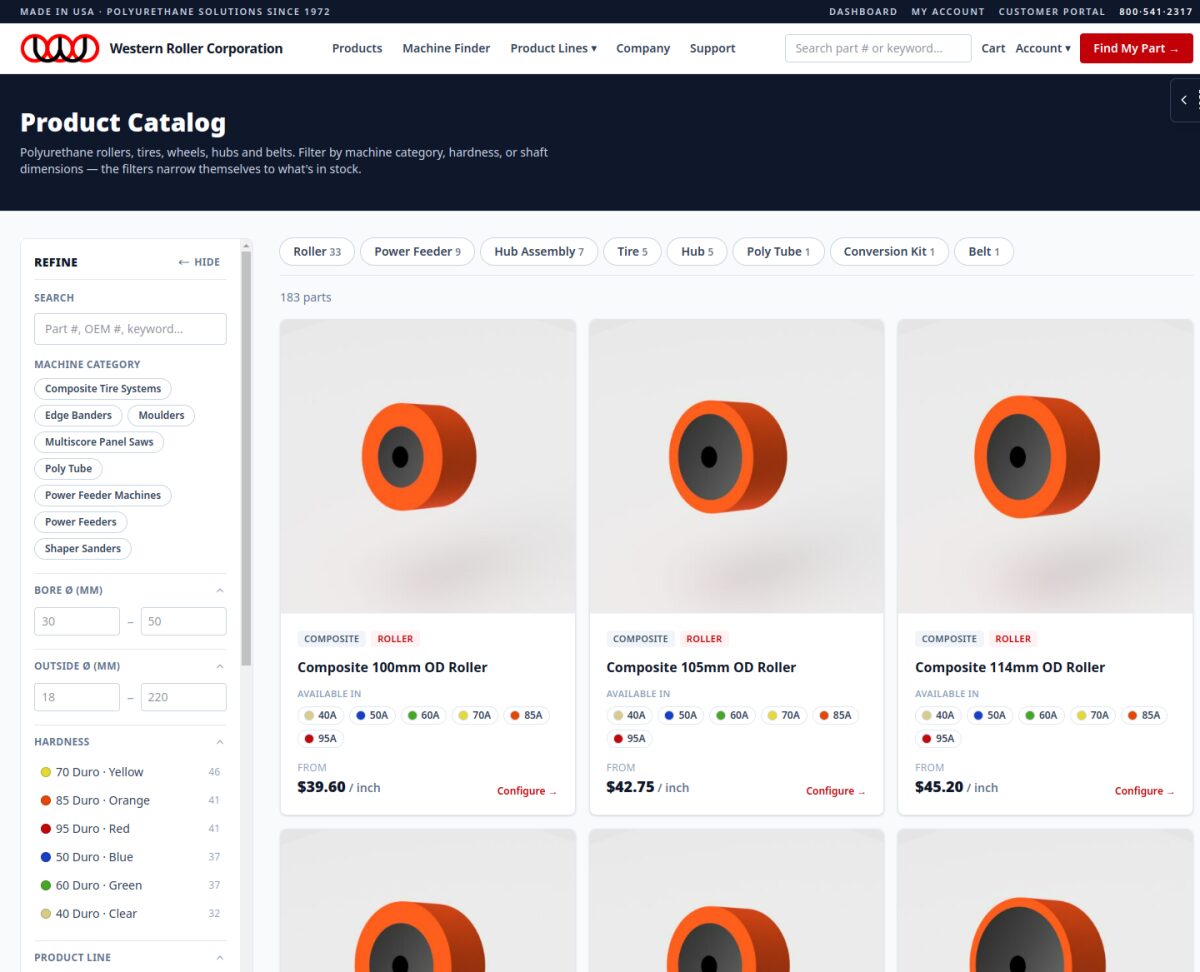Open the Dashboard link
1200x972 pixels.
pyautogui.click(x=863, y=12)
